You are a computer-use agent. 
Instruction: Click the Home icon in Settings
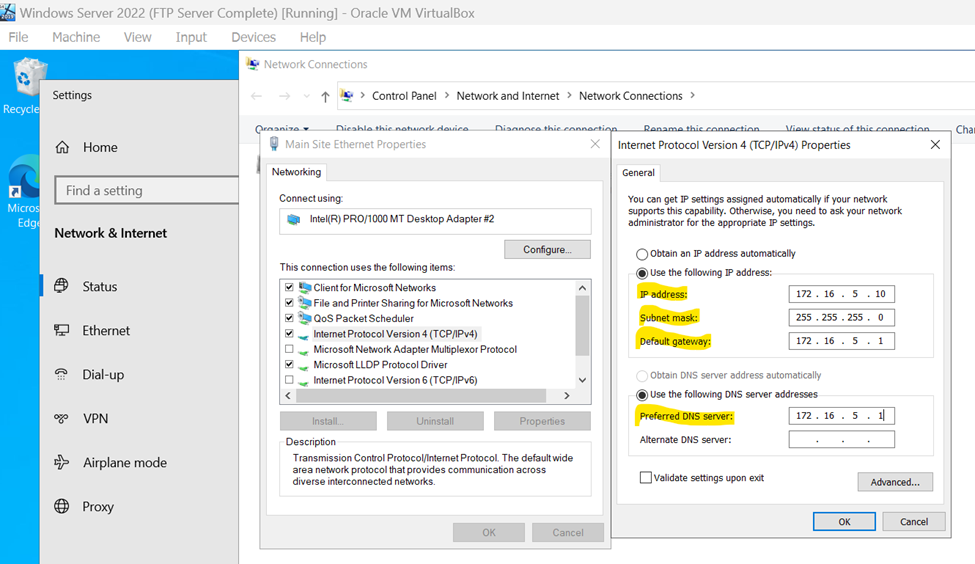tap(62, 147)
